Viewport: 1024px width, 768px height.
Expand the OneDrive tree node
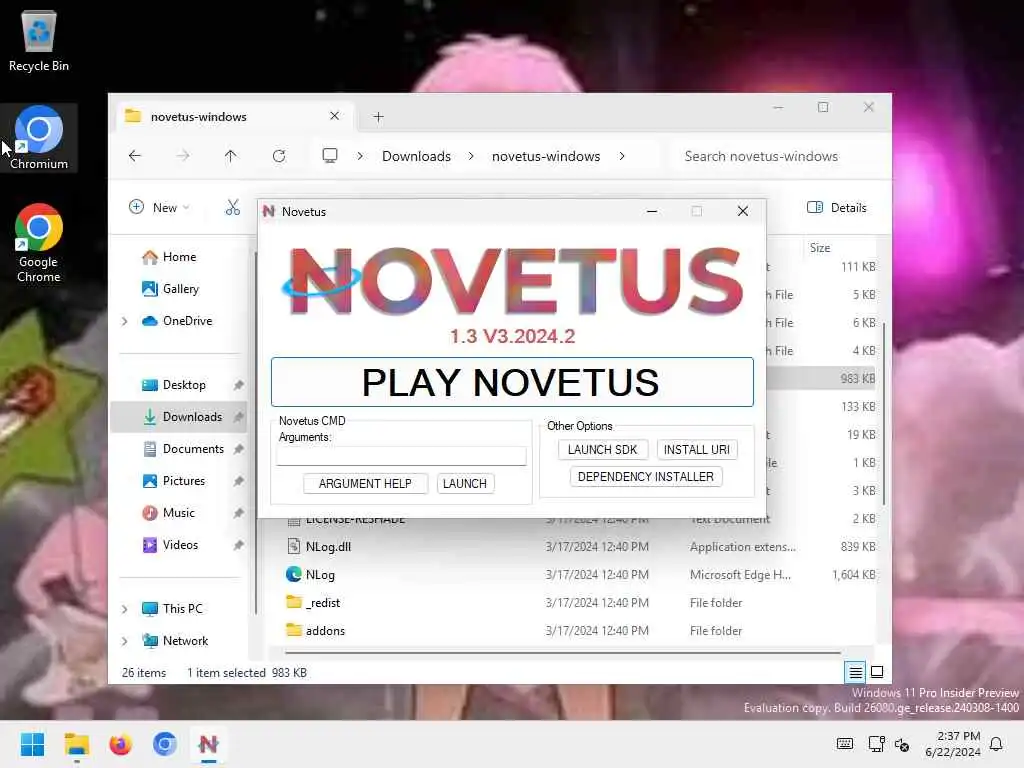pyautogui.click(x=124, y=321)
